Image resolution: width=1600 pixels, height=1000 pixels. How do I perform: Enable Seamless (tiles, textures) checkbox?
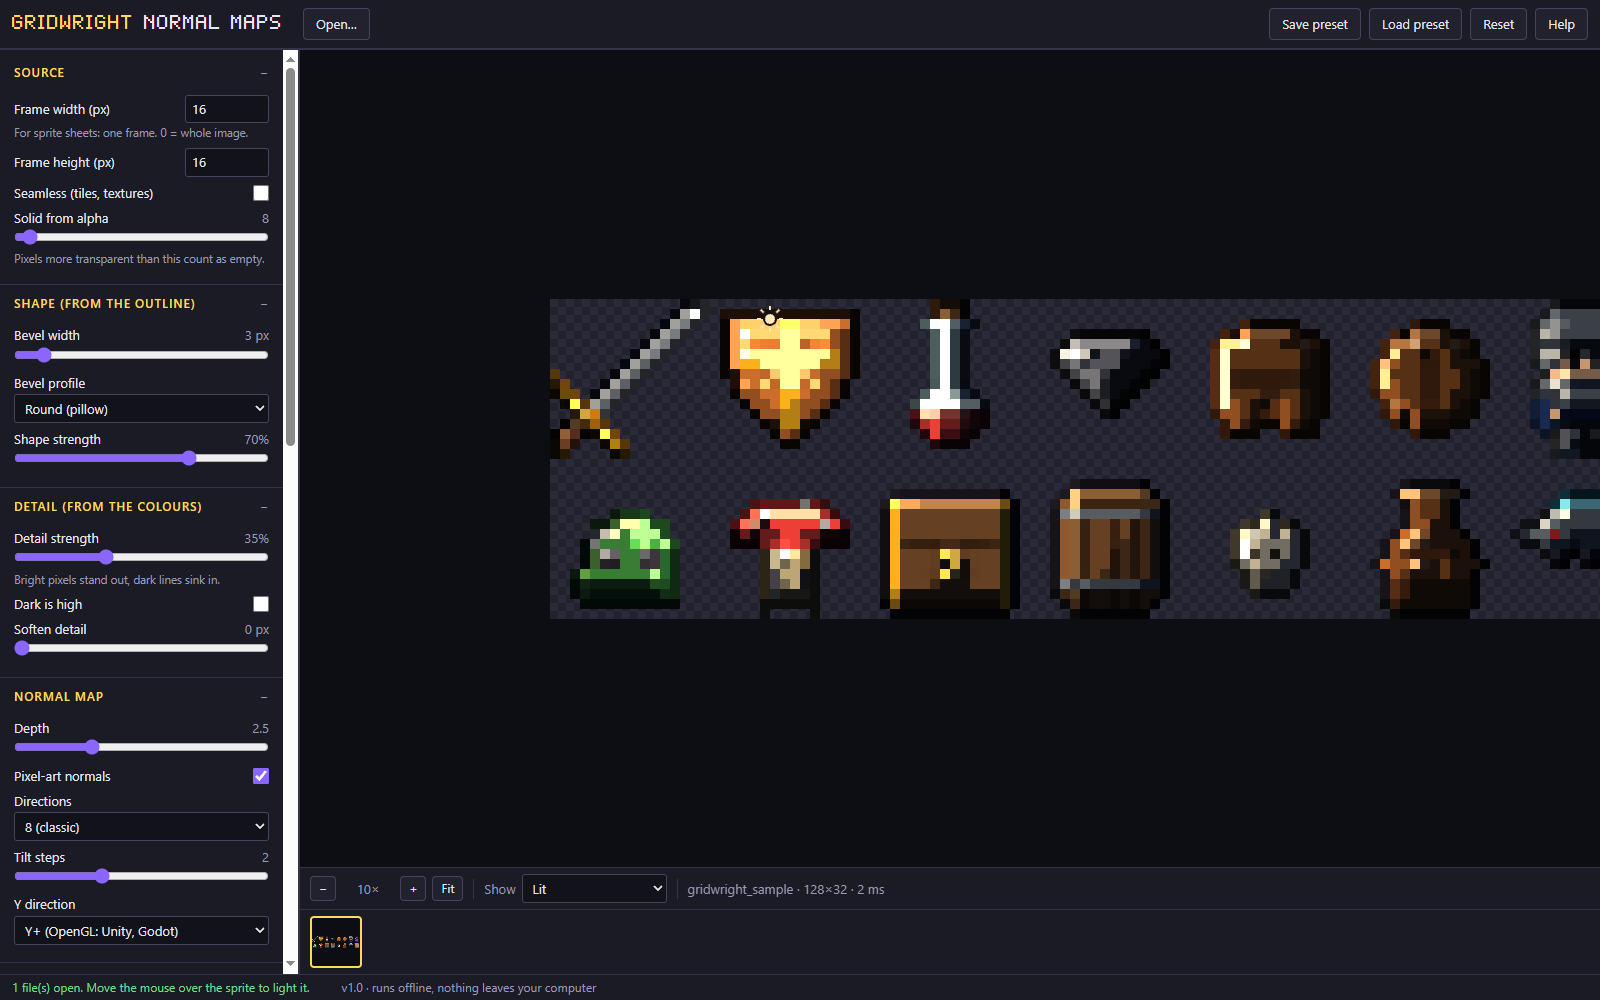point(261,193)
